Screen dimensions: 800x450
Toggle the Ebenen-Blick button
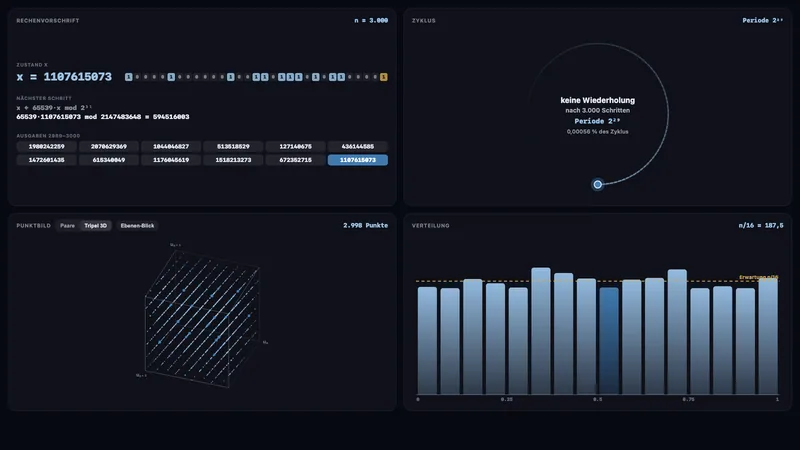137,226
